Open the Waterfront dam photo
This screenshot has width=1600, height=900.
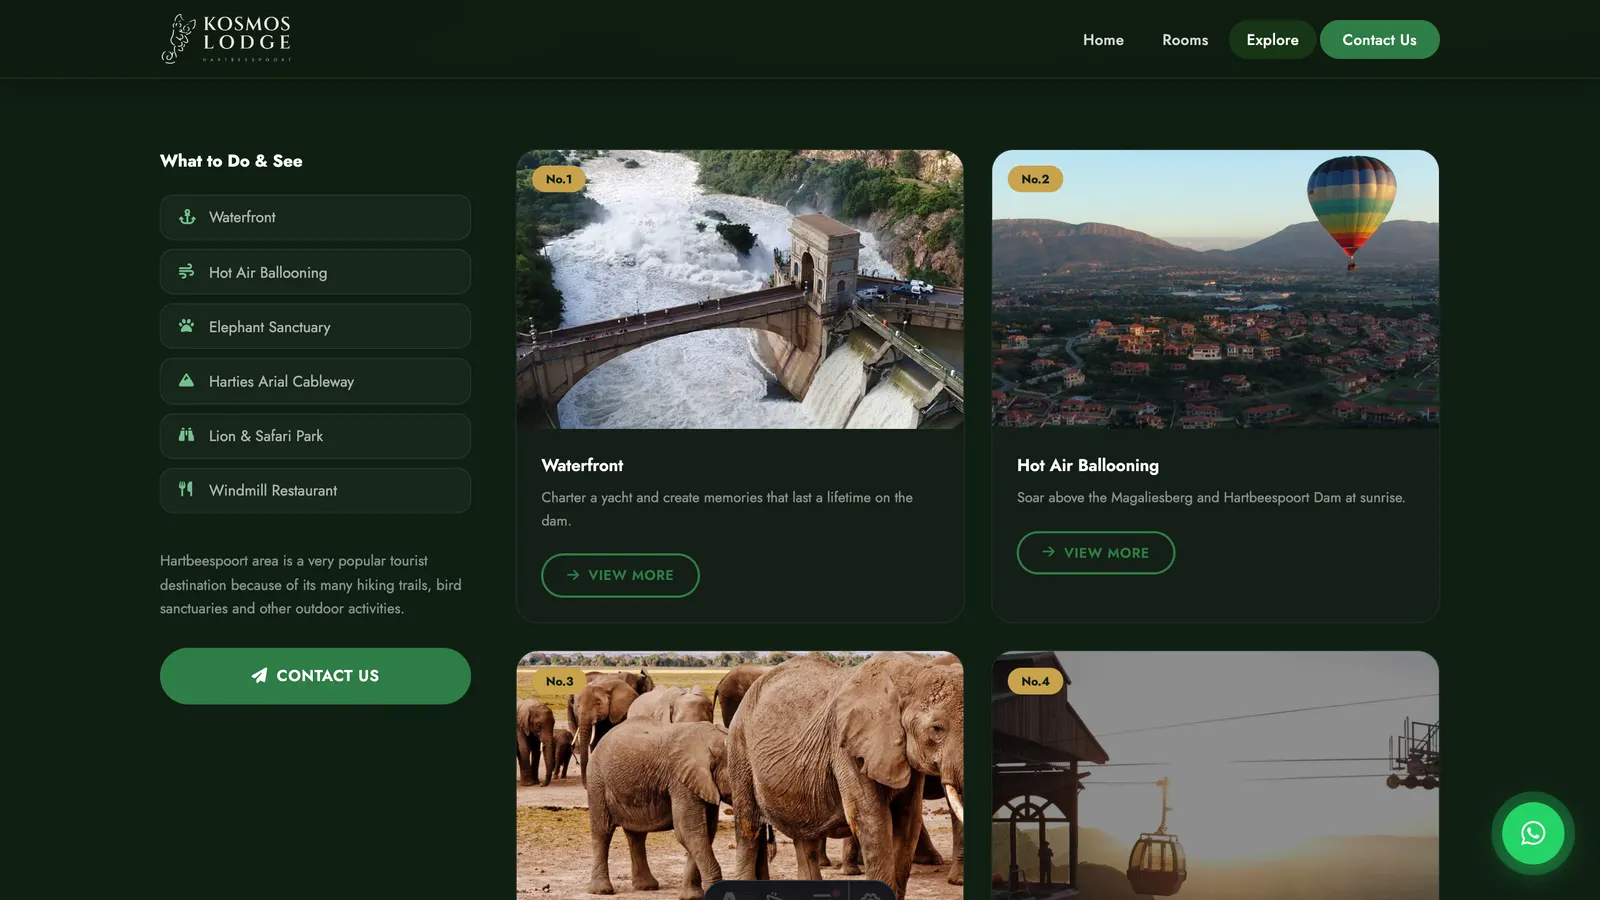pyautogui.click(x=740, y=290)
